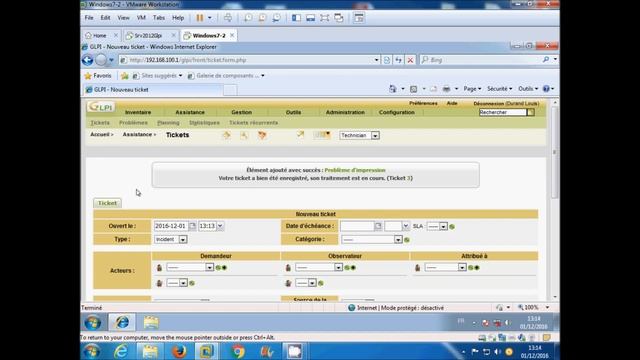Expand the Attribué à user dropdown
Image resolution: width=640 pixels, height=360 pixels.
point(462,267)
